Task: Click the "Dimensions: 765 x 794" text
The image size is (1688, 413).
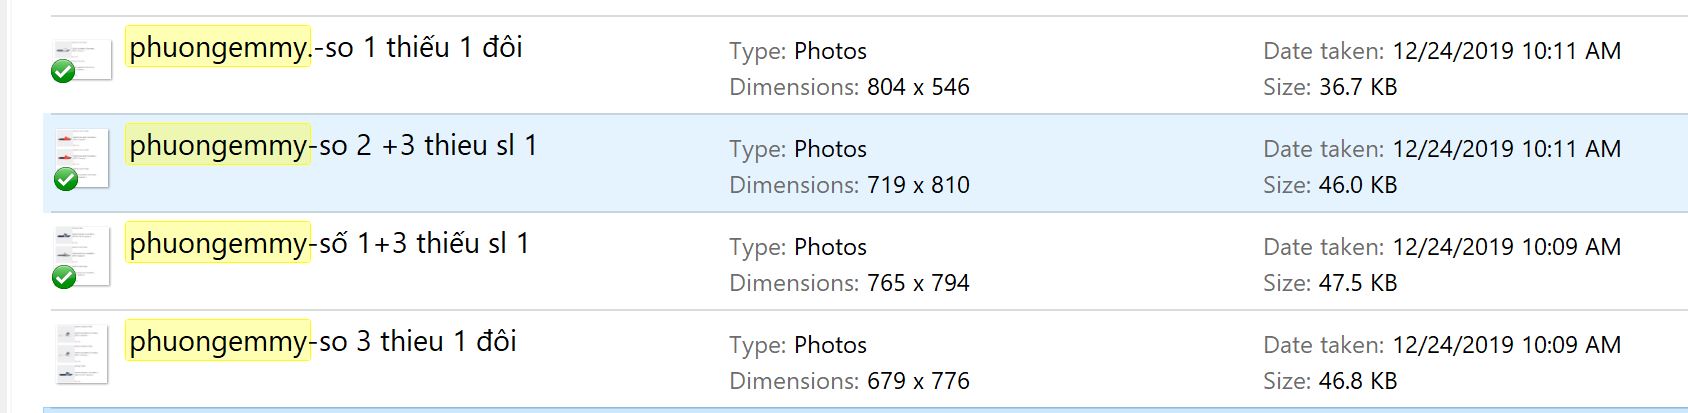Action: point(849,283)
